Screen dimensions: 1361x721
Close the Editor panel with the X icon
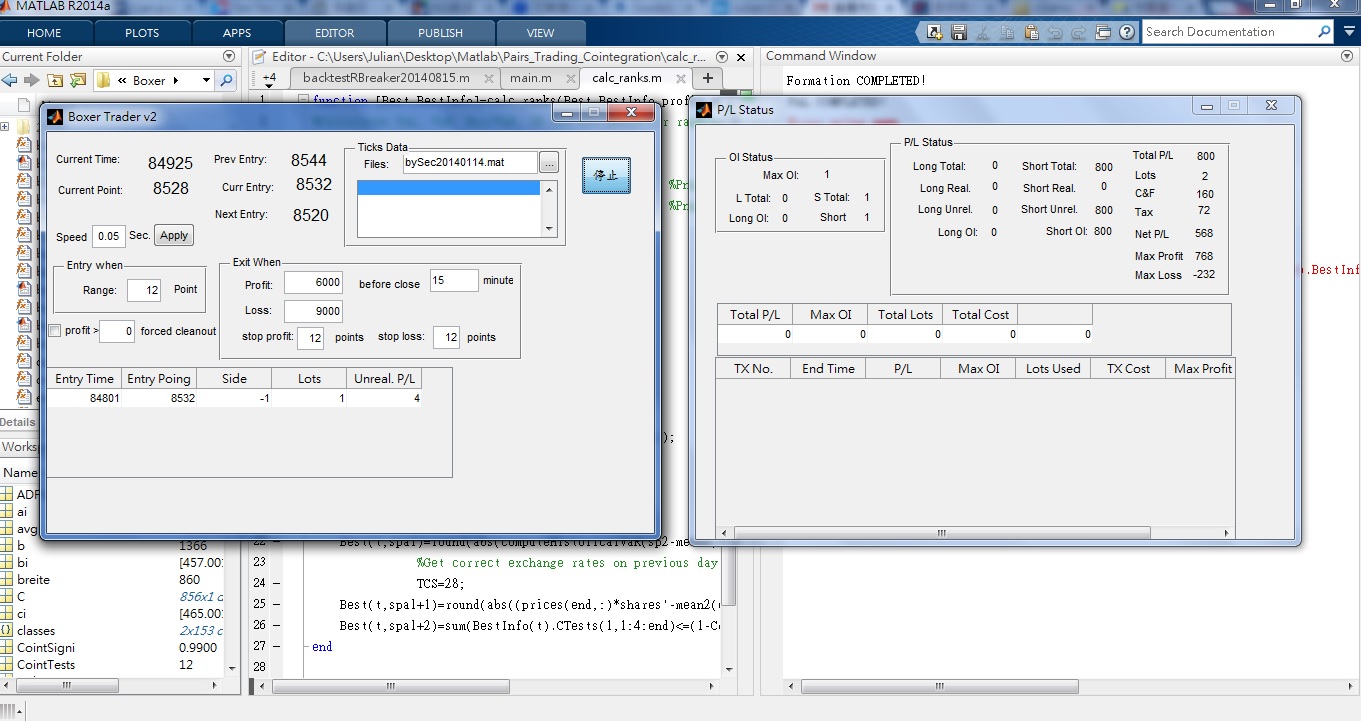click(x=741, y=57)
